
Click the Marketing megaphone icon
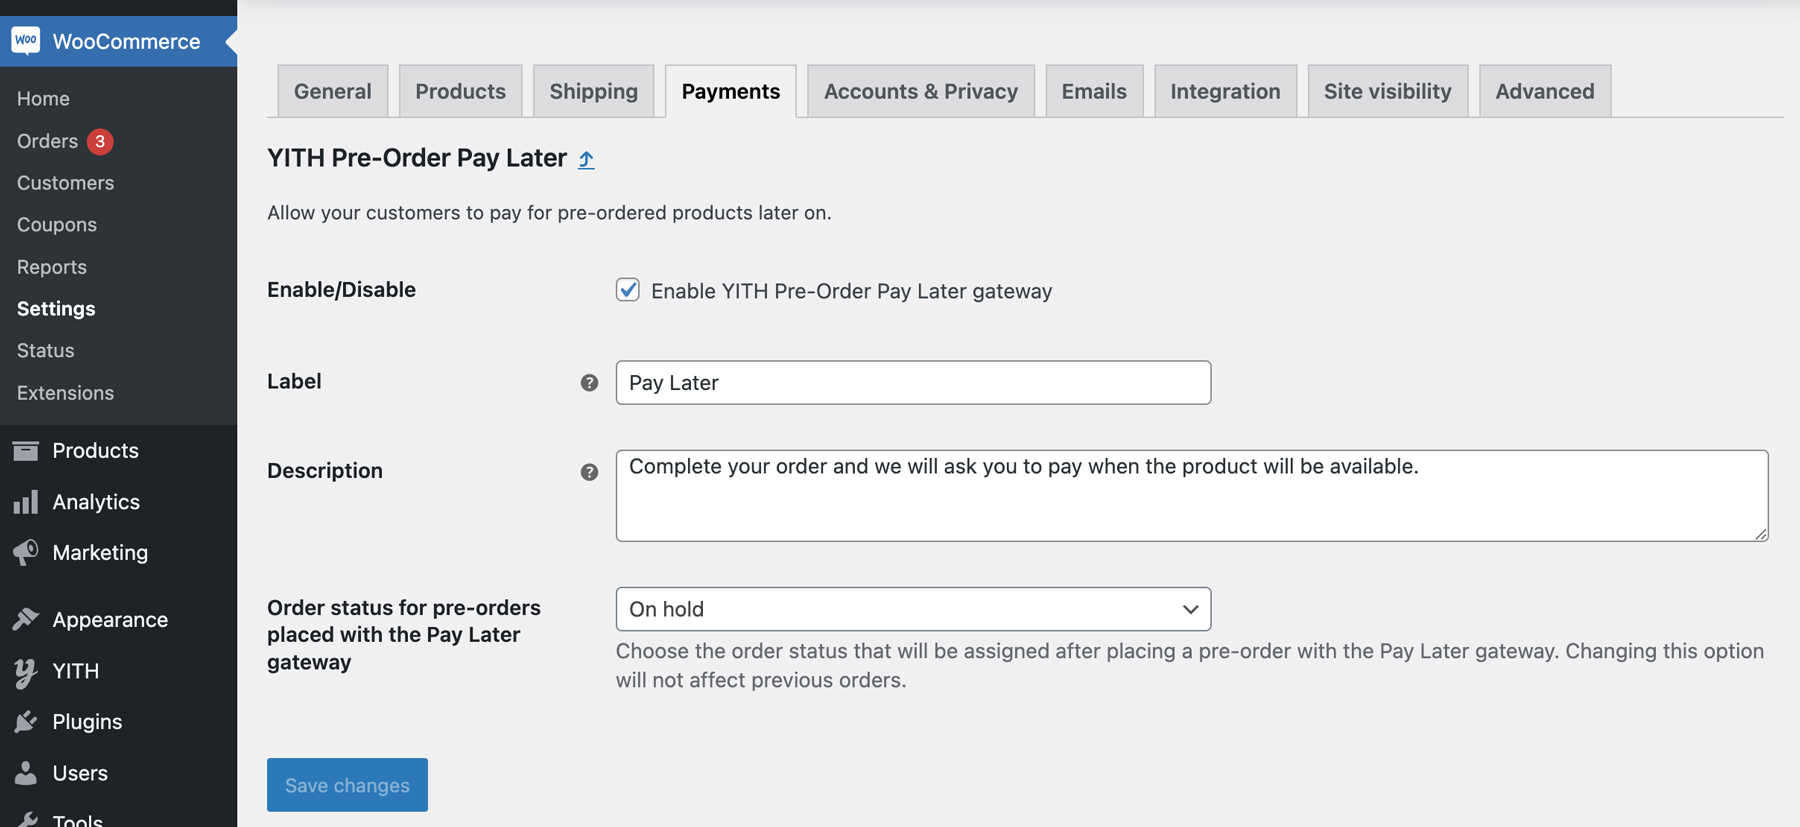click(26, 552)
